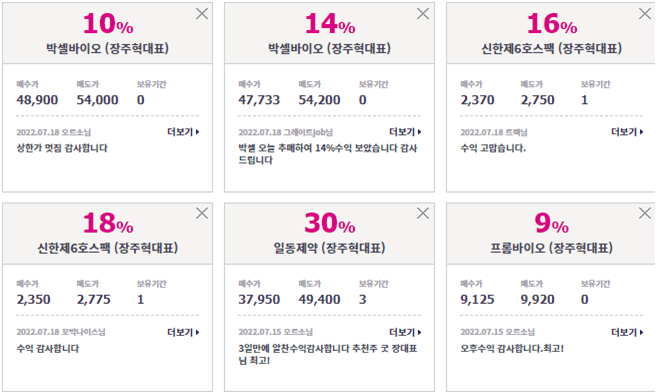Show more on the 일동제약 30% card
The image size is (659, 392).
tap(405, 332)
